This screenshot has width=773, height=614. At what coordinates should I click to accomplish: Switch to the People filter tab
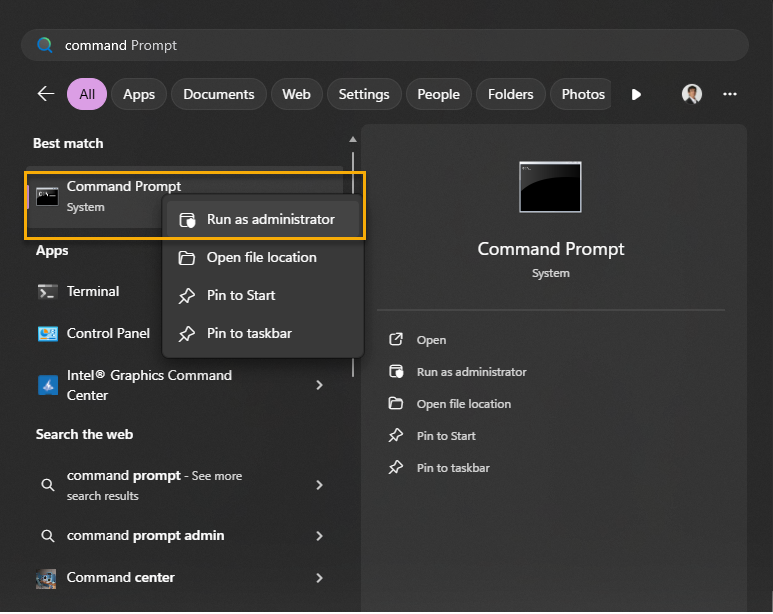438,94
